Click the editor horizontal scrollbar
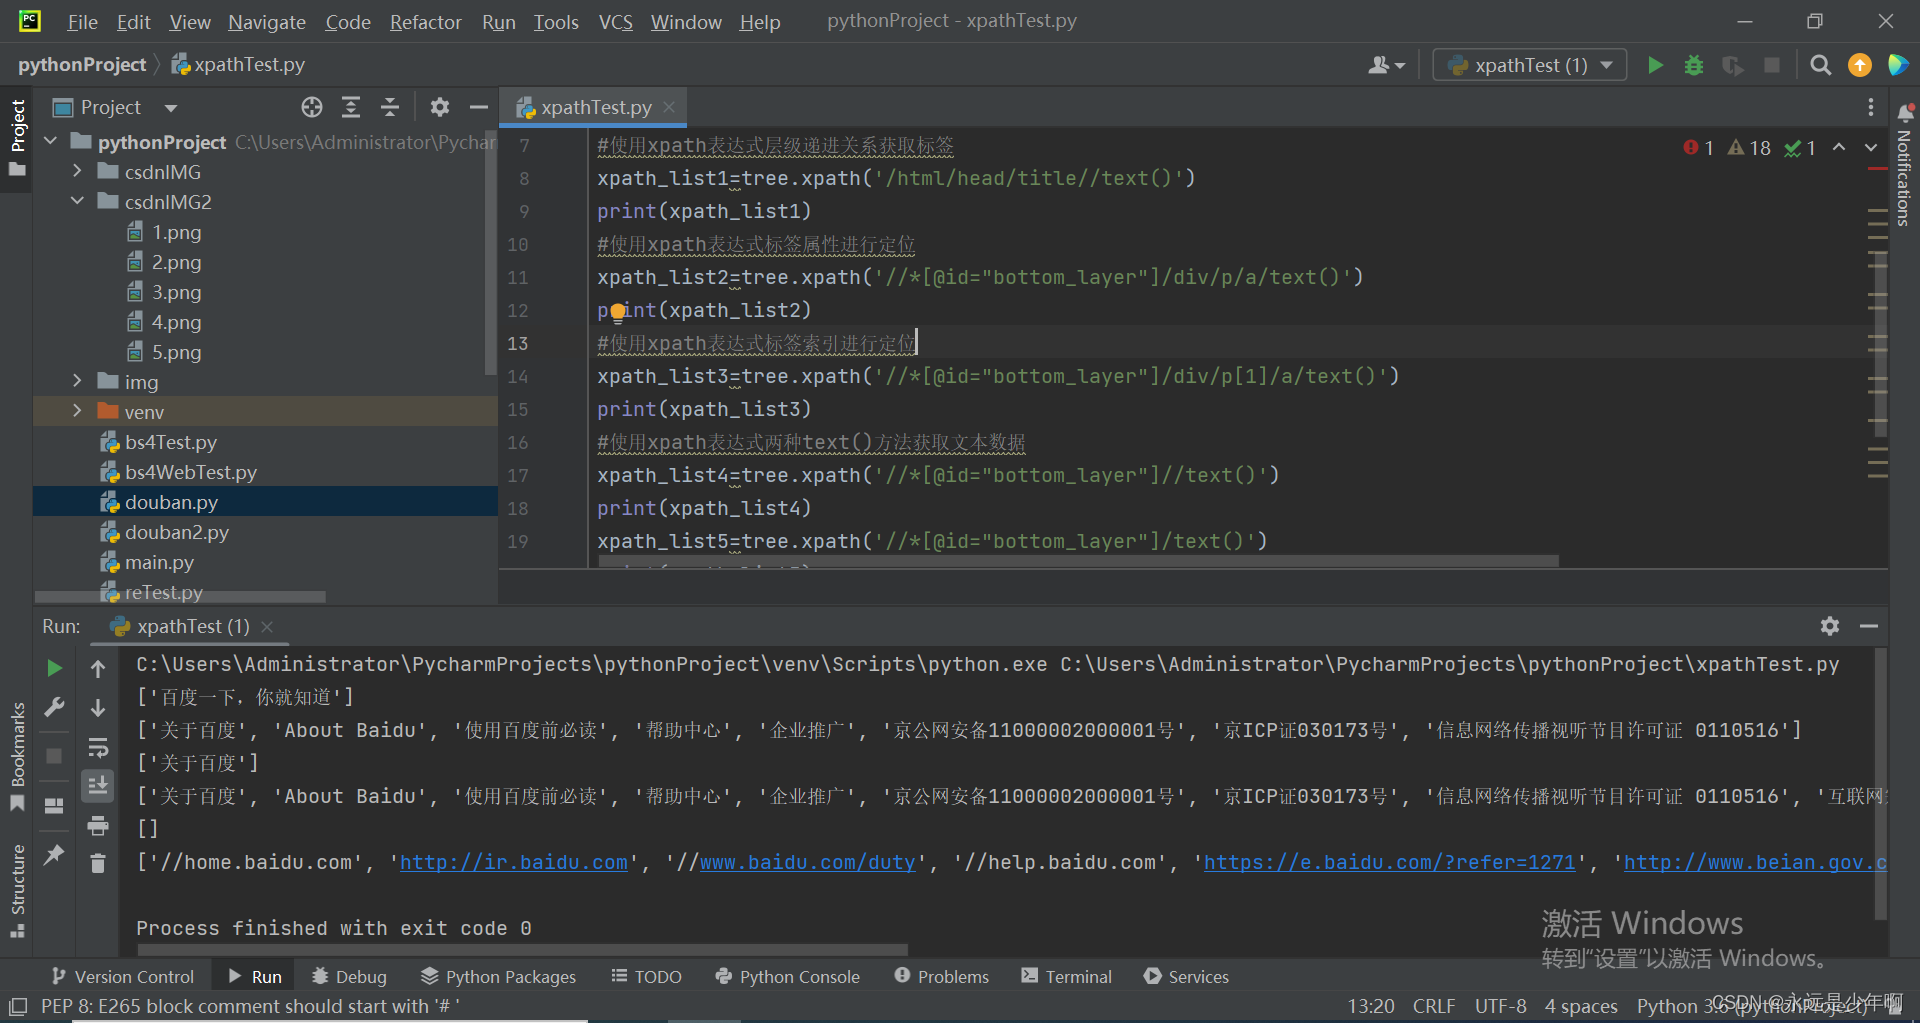This screenshot has height=1023, width=1920. point(1078,561)
